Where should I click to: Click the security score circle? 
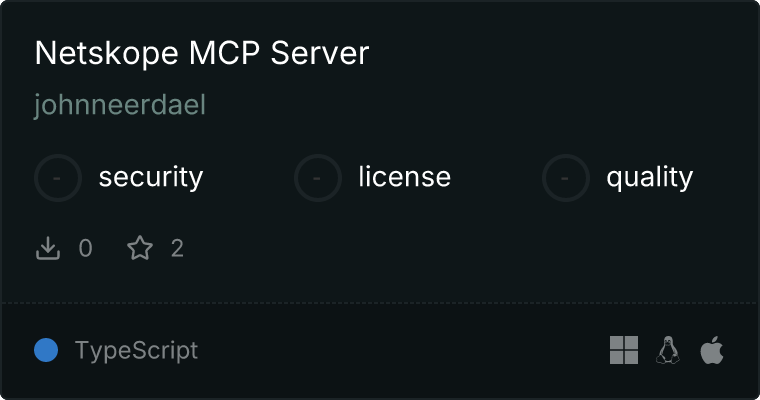(58, 178)
